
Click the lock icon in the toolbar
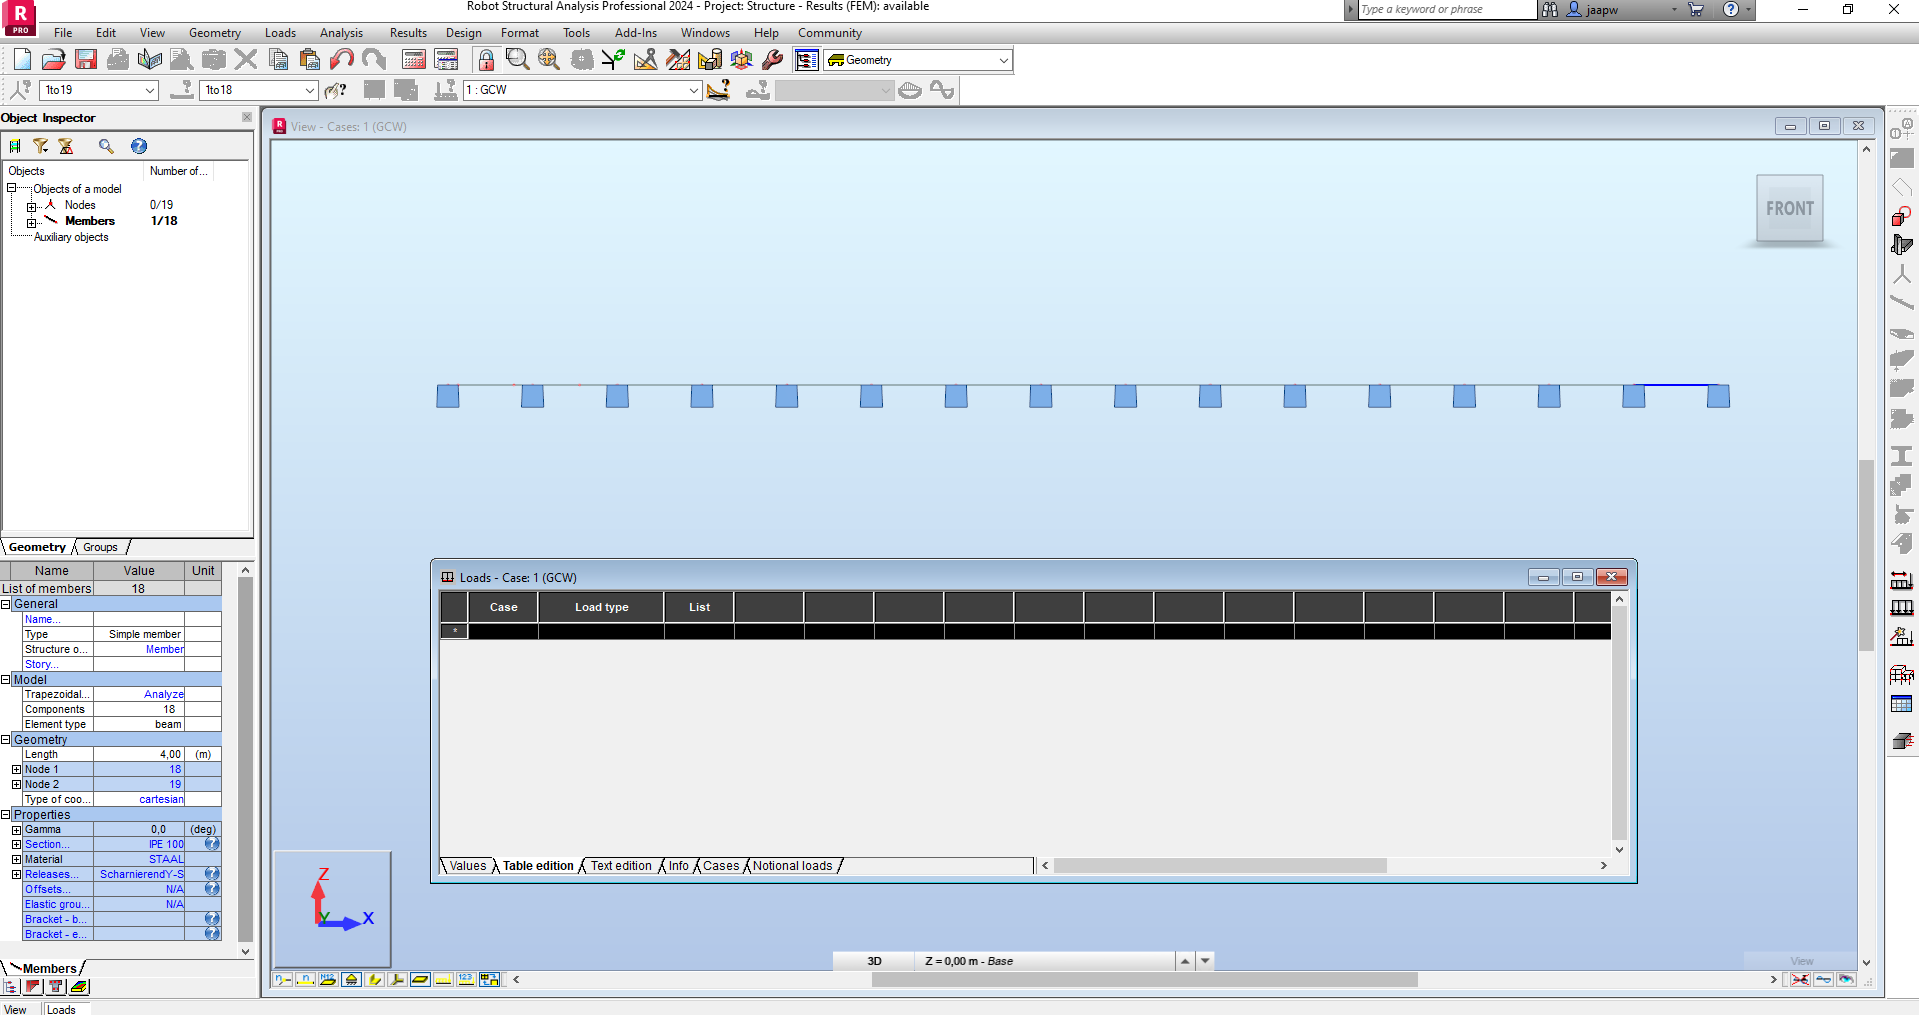[x=486, y=59]
